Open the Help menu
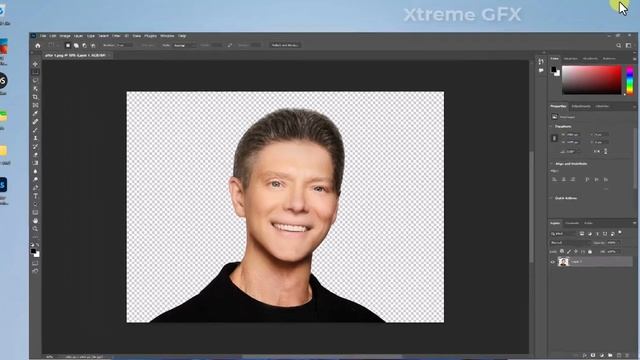The height and width of the screenshot is (360, 640). [182, 36]
